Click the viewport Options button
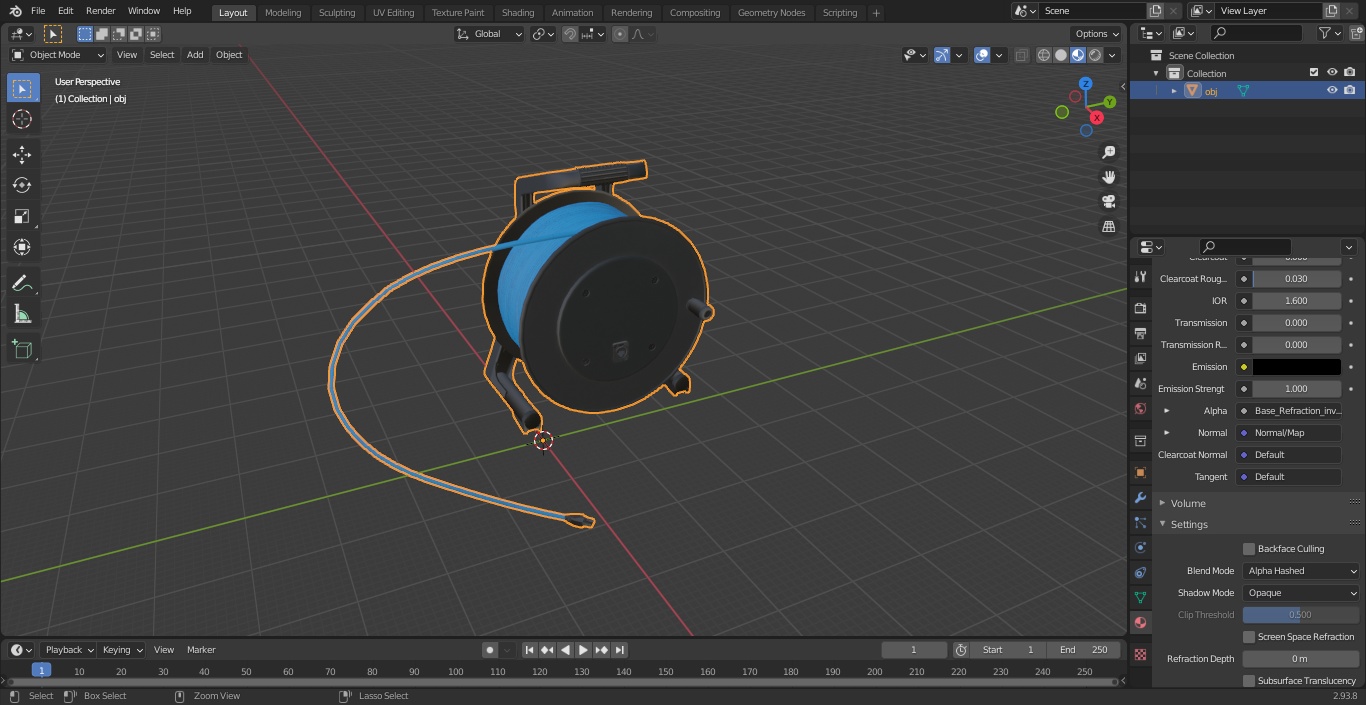Screen dimensions: 1366x705 [1096, 33]
